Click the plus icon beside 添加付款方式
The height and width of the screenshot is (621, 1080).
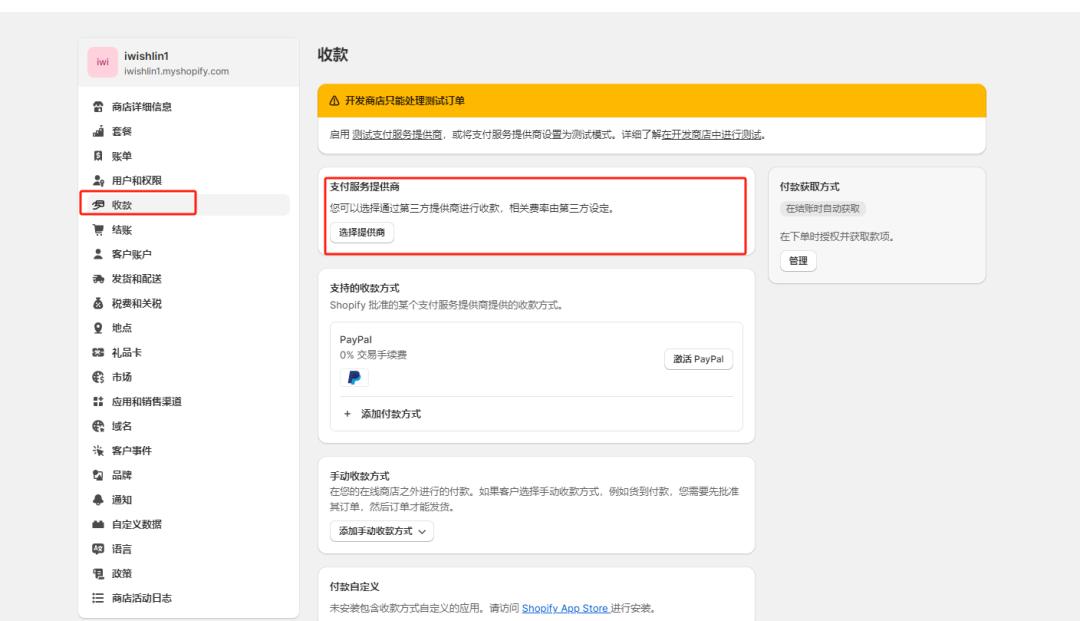point(347,414)
